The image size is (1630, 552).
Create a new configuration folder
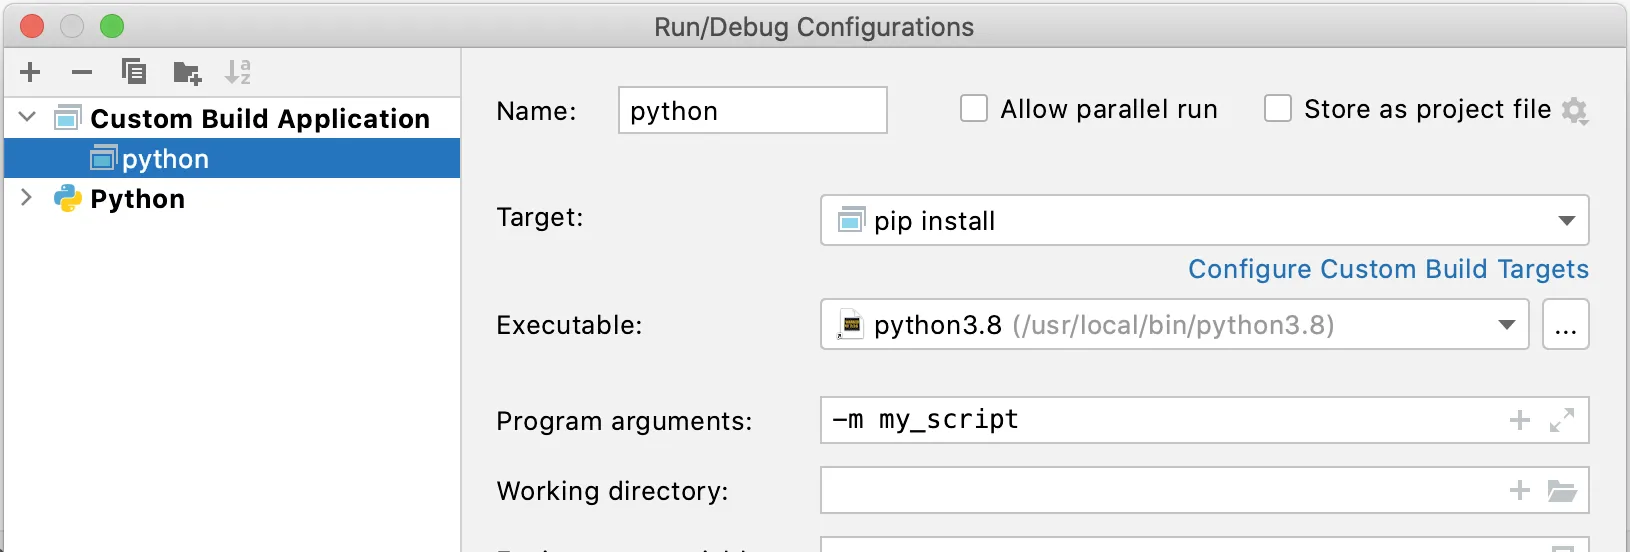point(187,72)
